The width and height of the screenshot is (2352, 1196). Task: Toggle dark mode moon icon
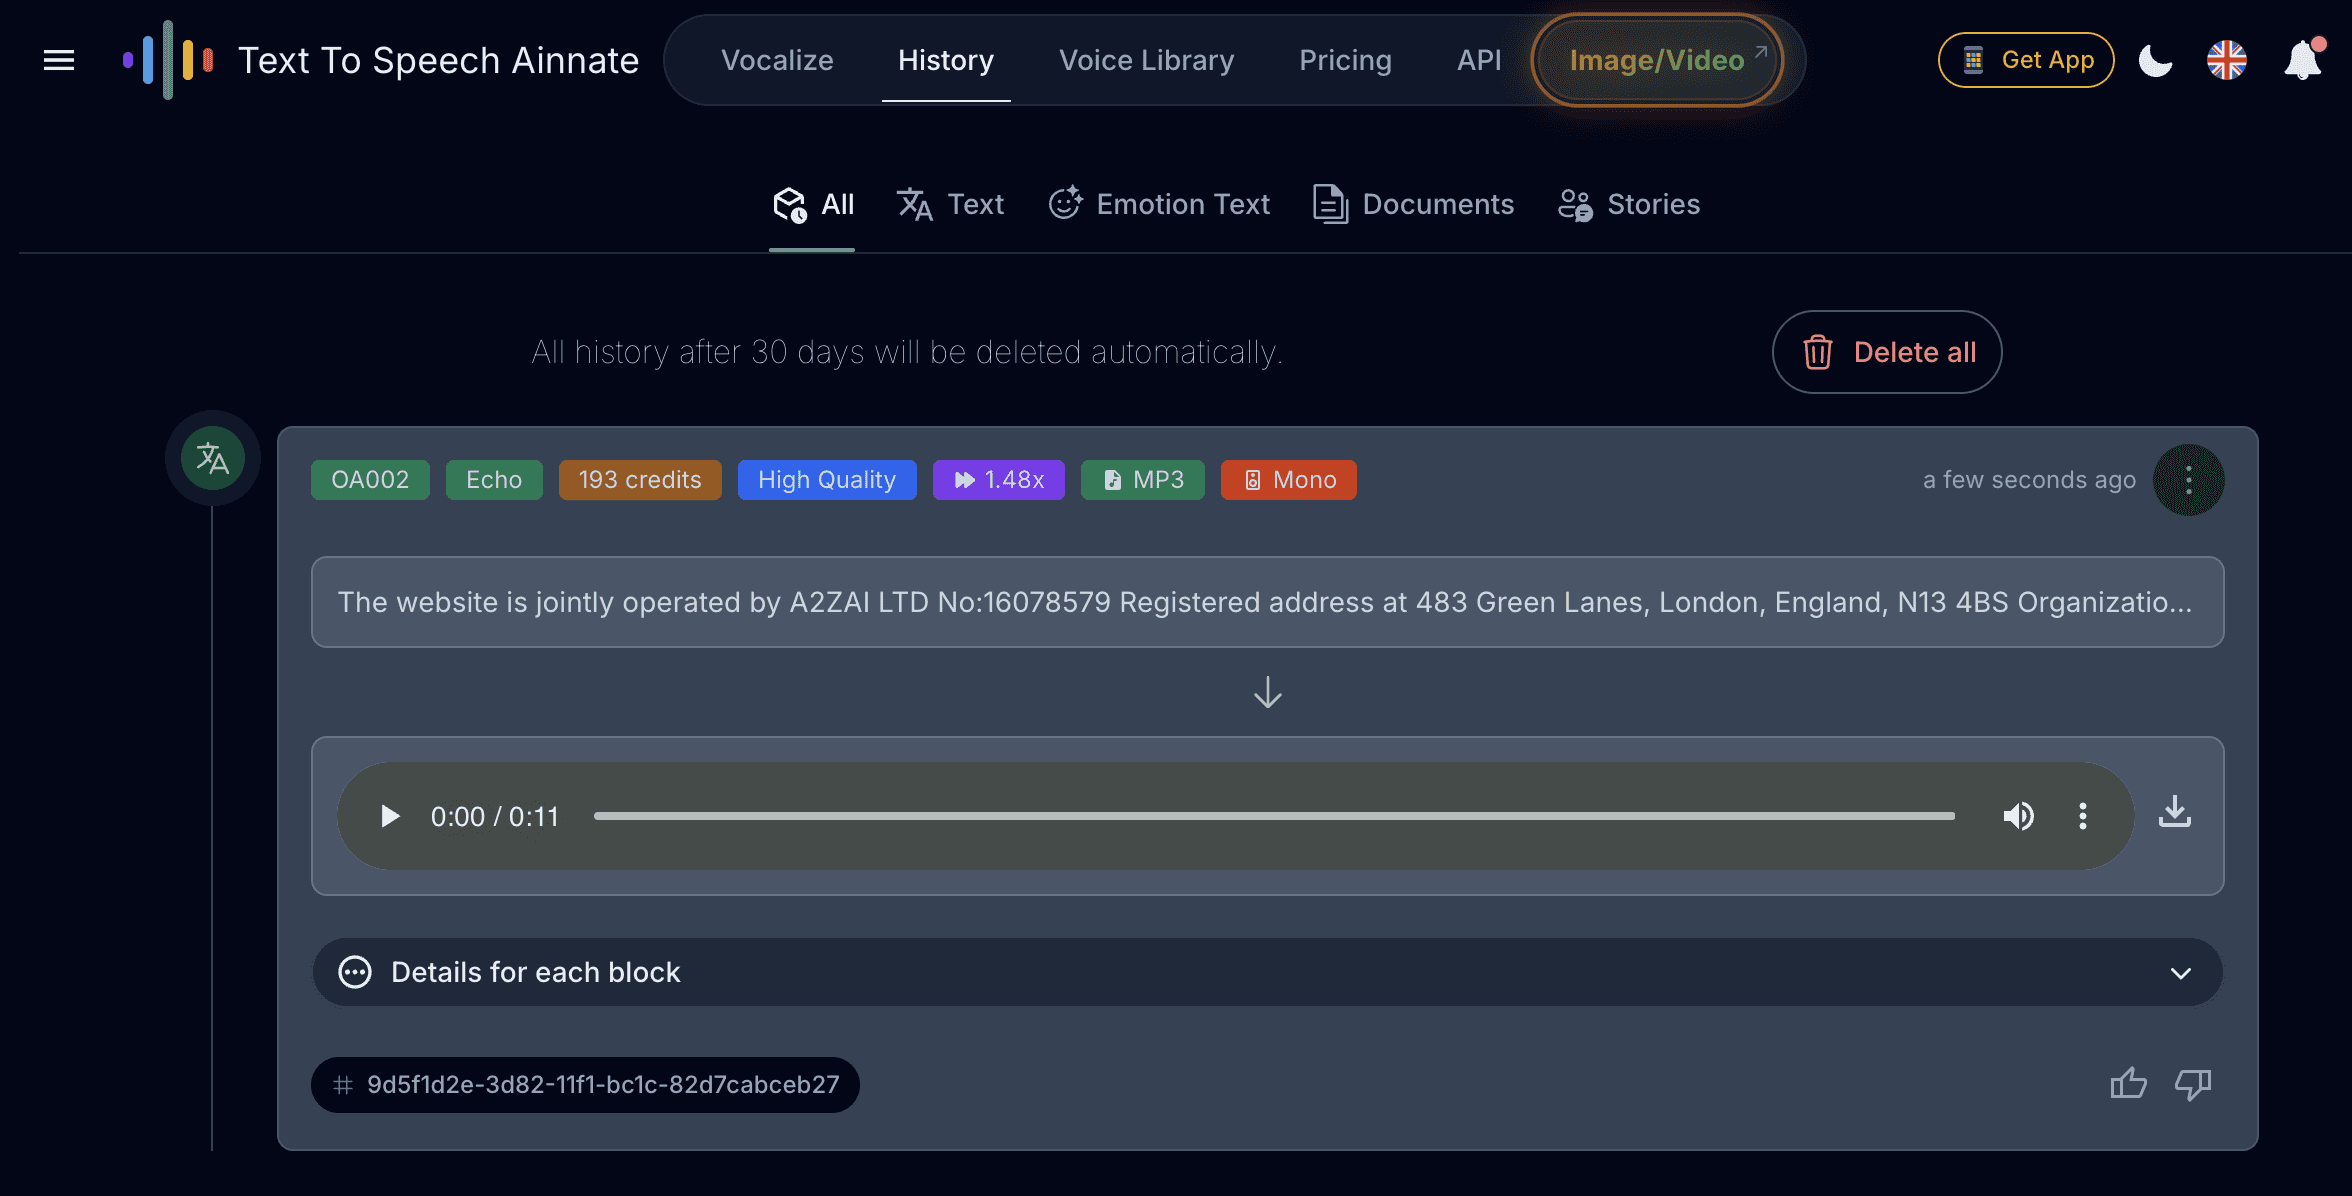[2155, 60]
